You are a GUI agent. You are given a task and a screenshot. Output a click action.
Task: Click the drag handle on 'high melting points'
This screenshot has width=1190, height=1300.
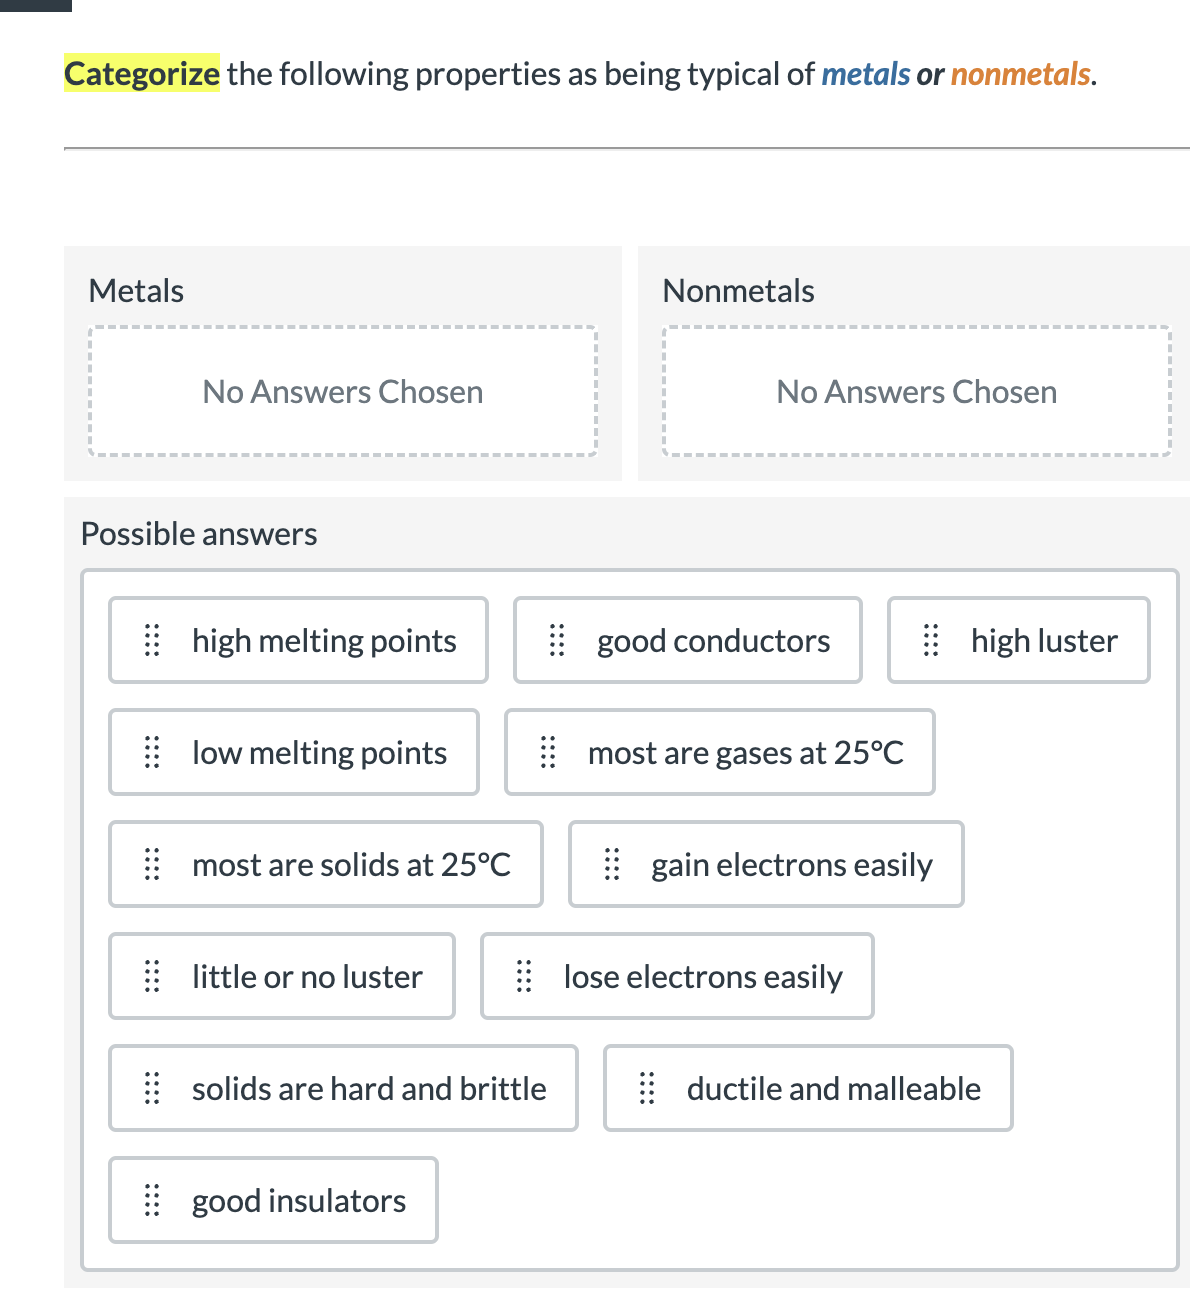pos(152,640)
